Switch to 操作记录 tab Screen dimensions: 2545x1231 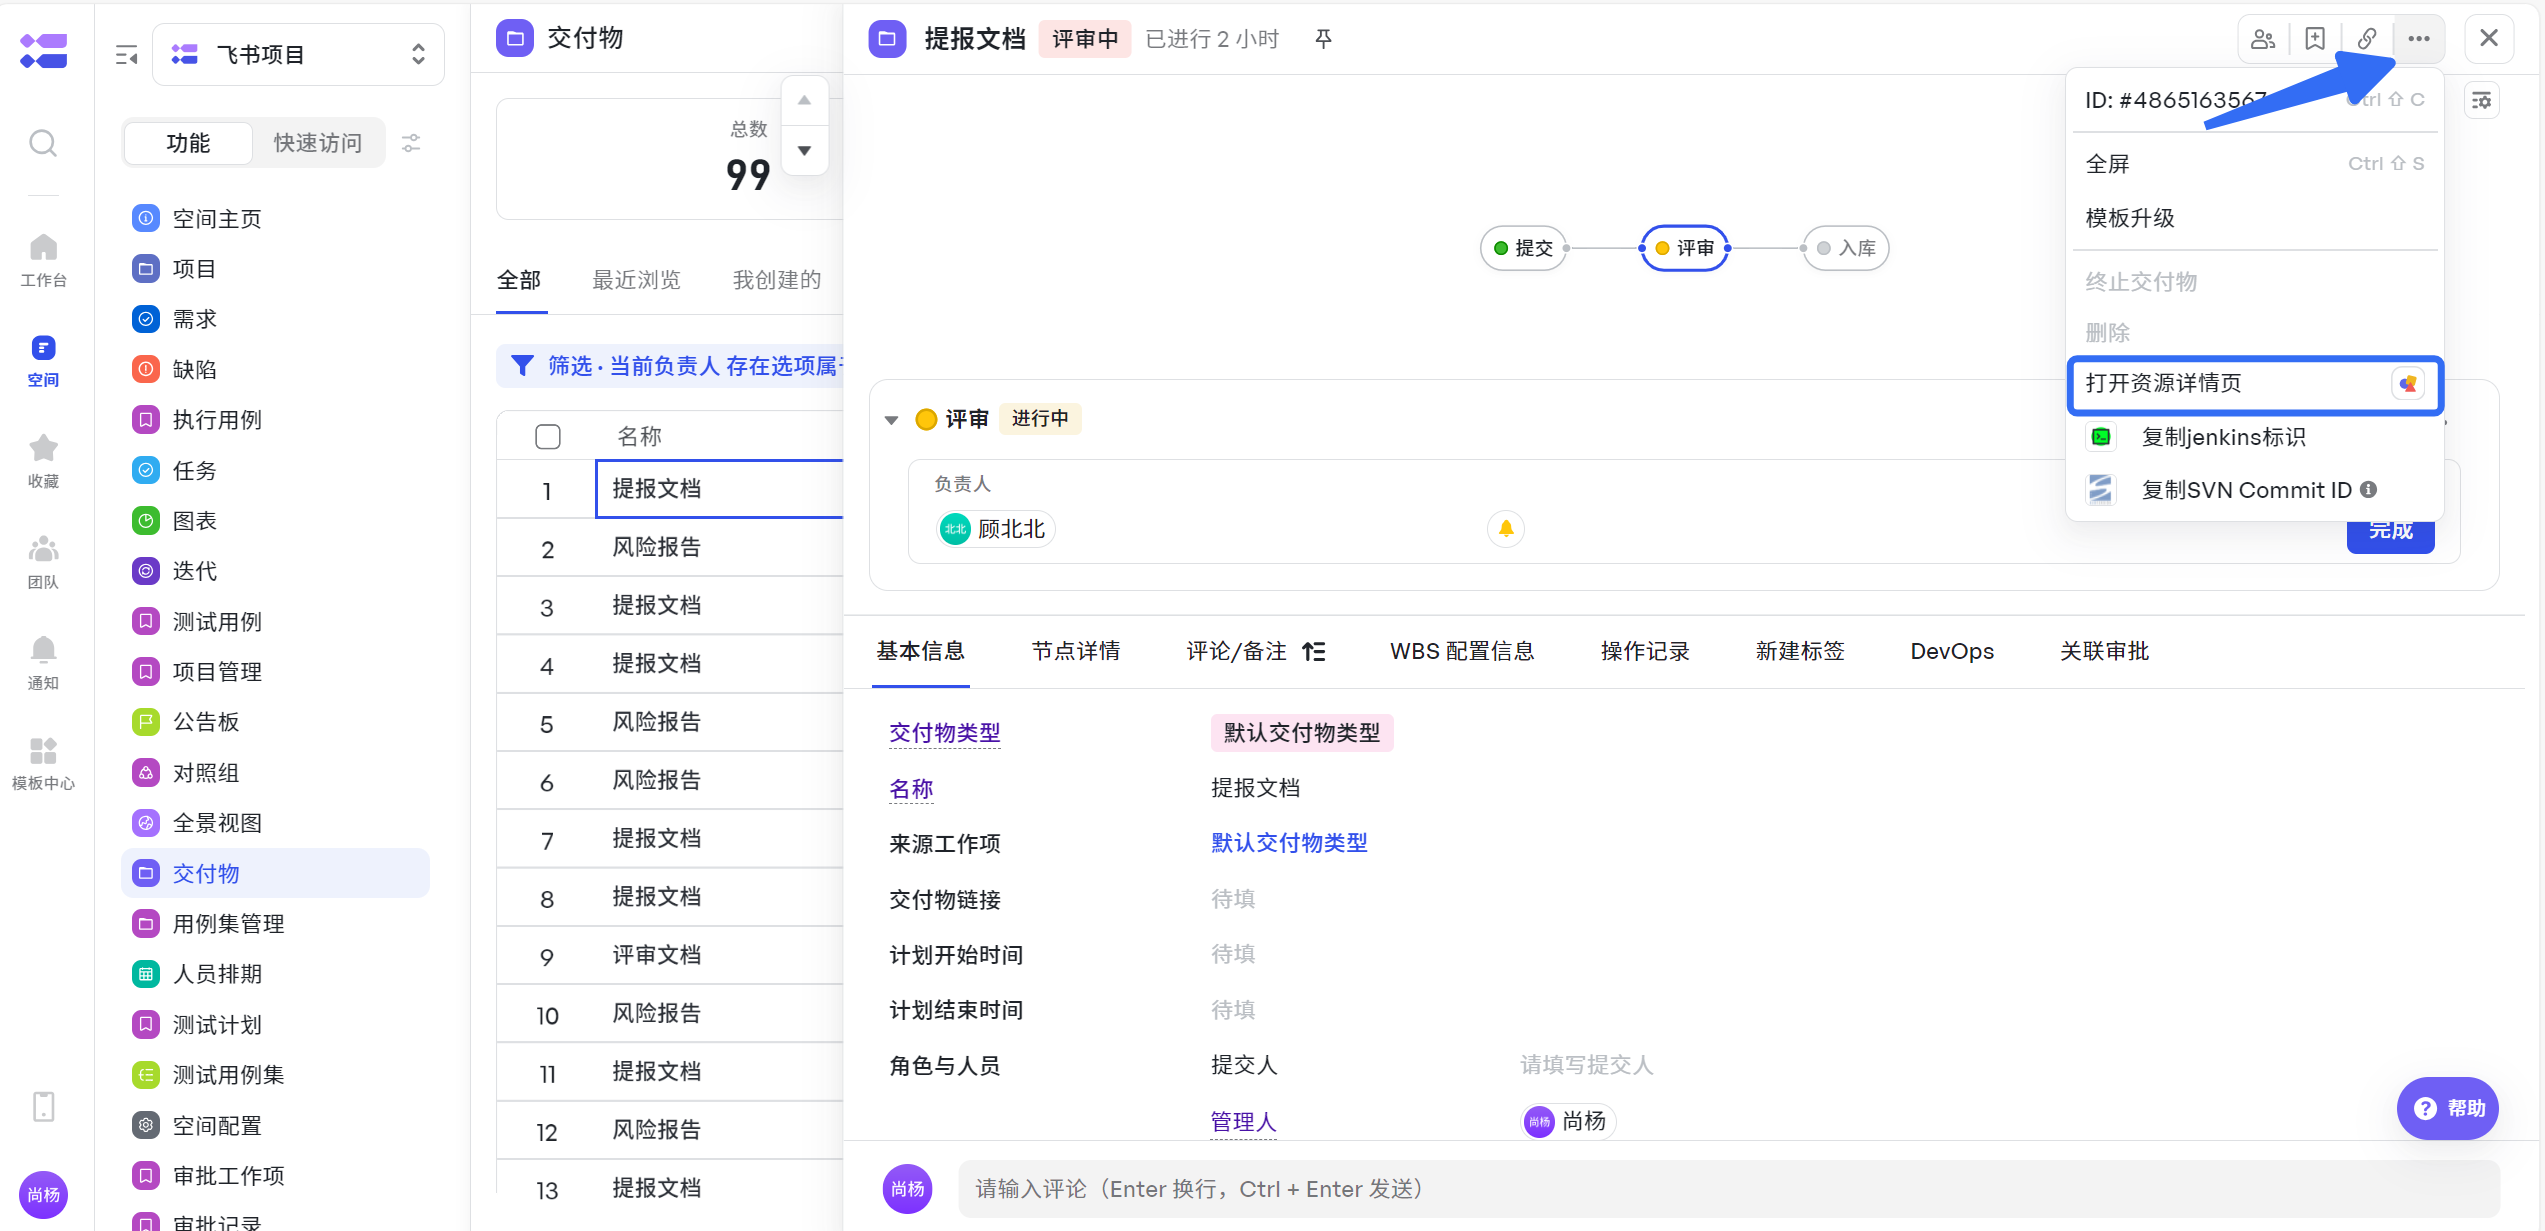pyautogui.click(x=1645, y=652)
